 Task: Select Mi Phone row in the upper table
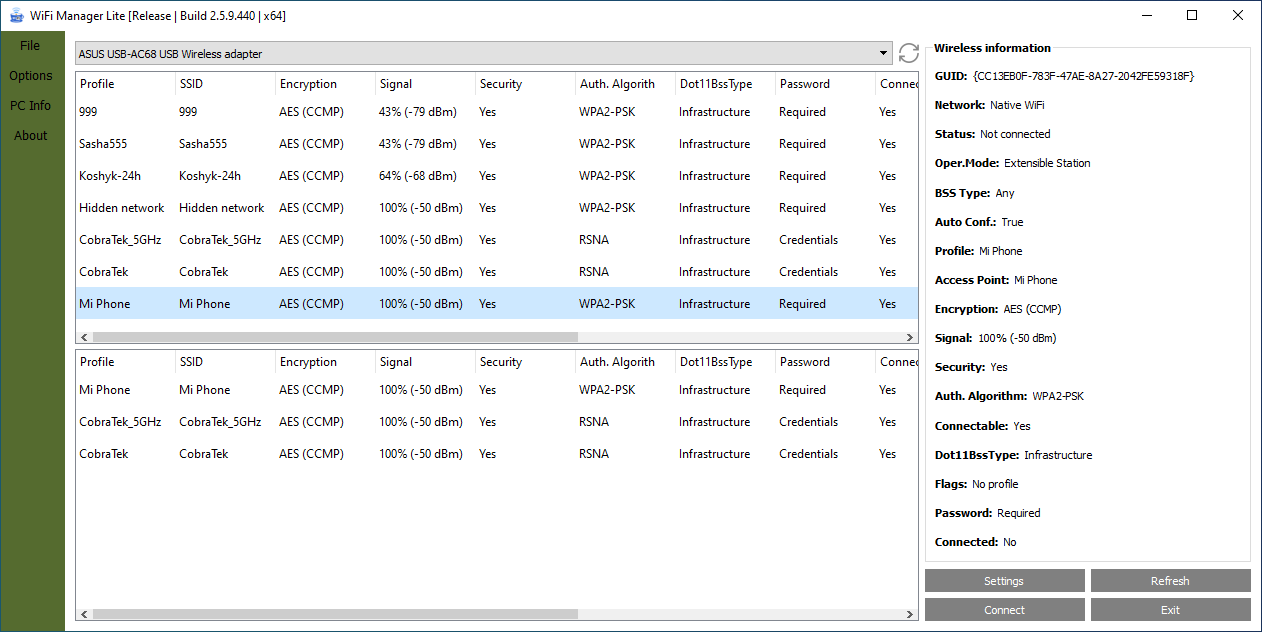point(497,304)
